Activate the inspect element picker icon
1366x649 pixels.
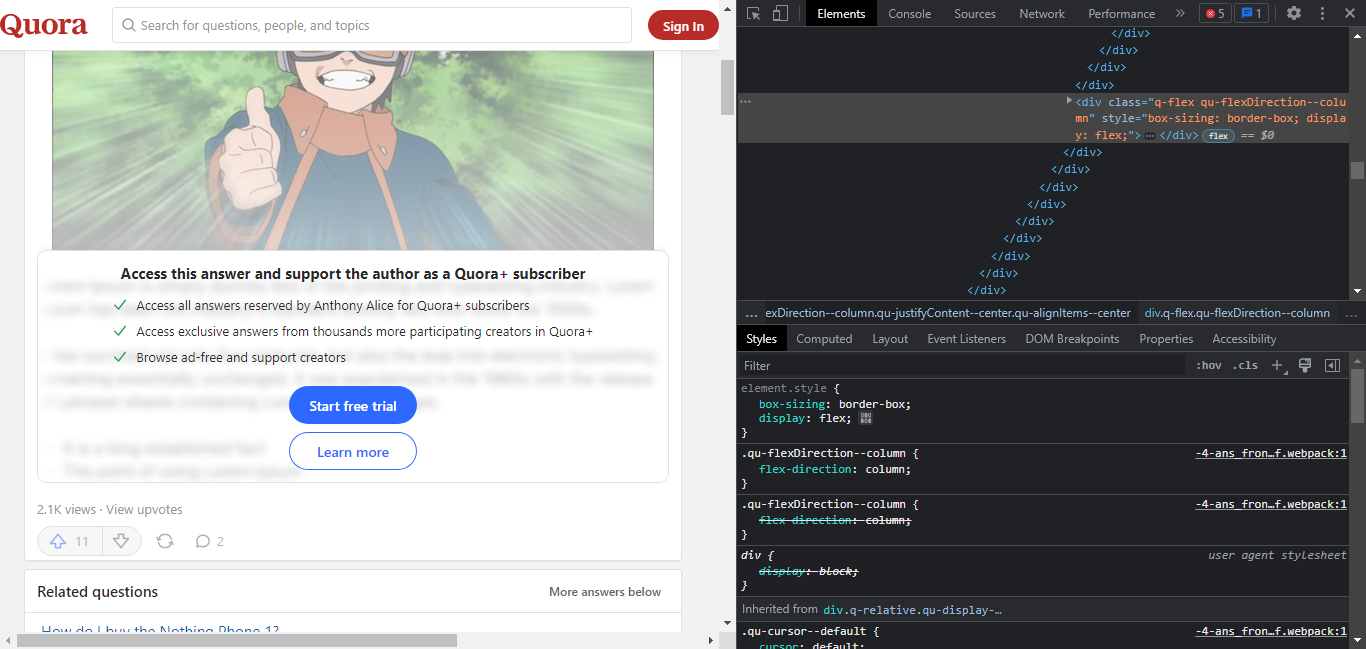pos(754,13)
